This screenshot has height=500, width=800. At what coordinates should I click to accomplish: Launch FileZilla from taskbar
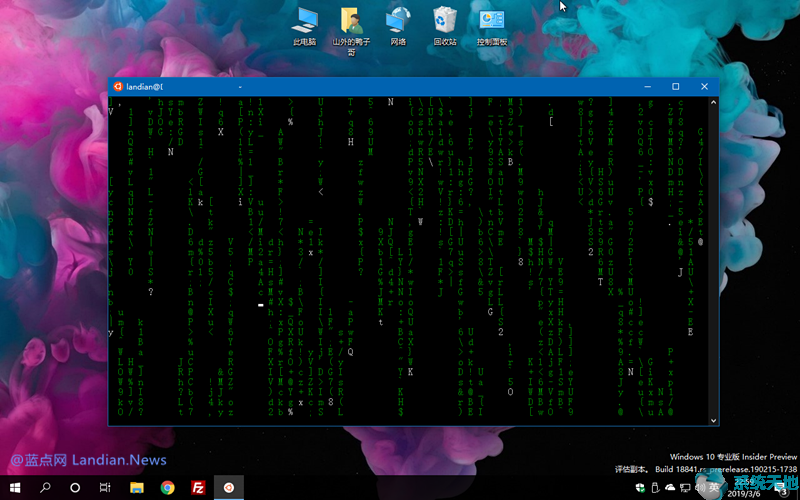198,488
